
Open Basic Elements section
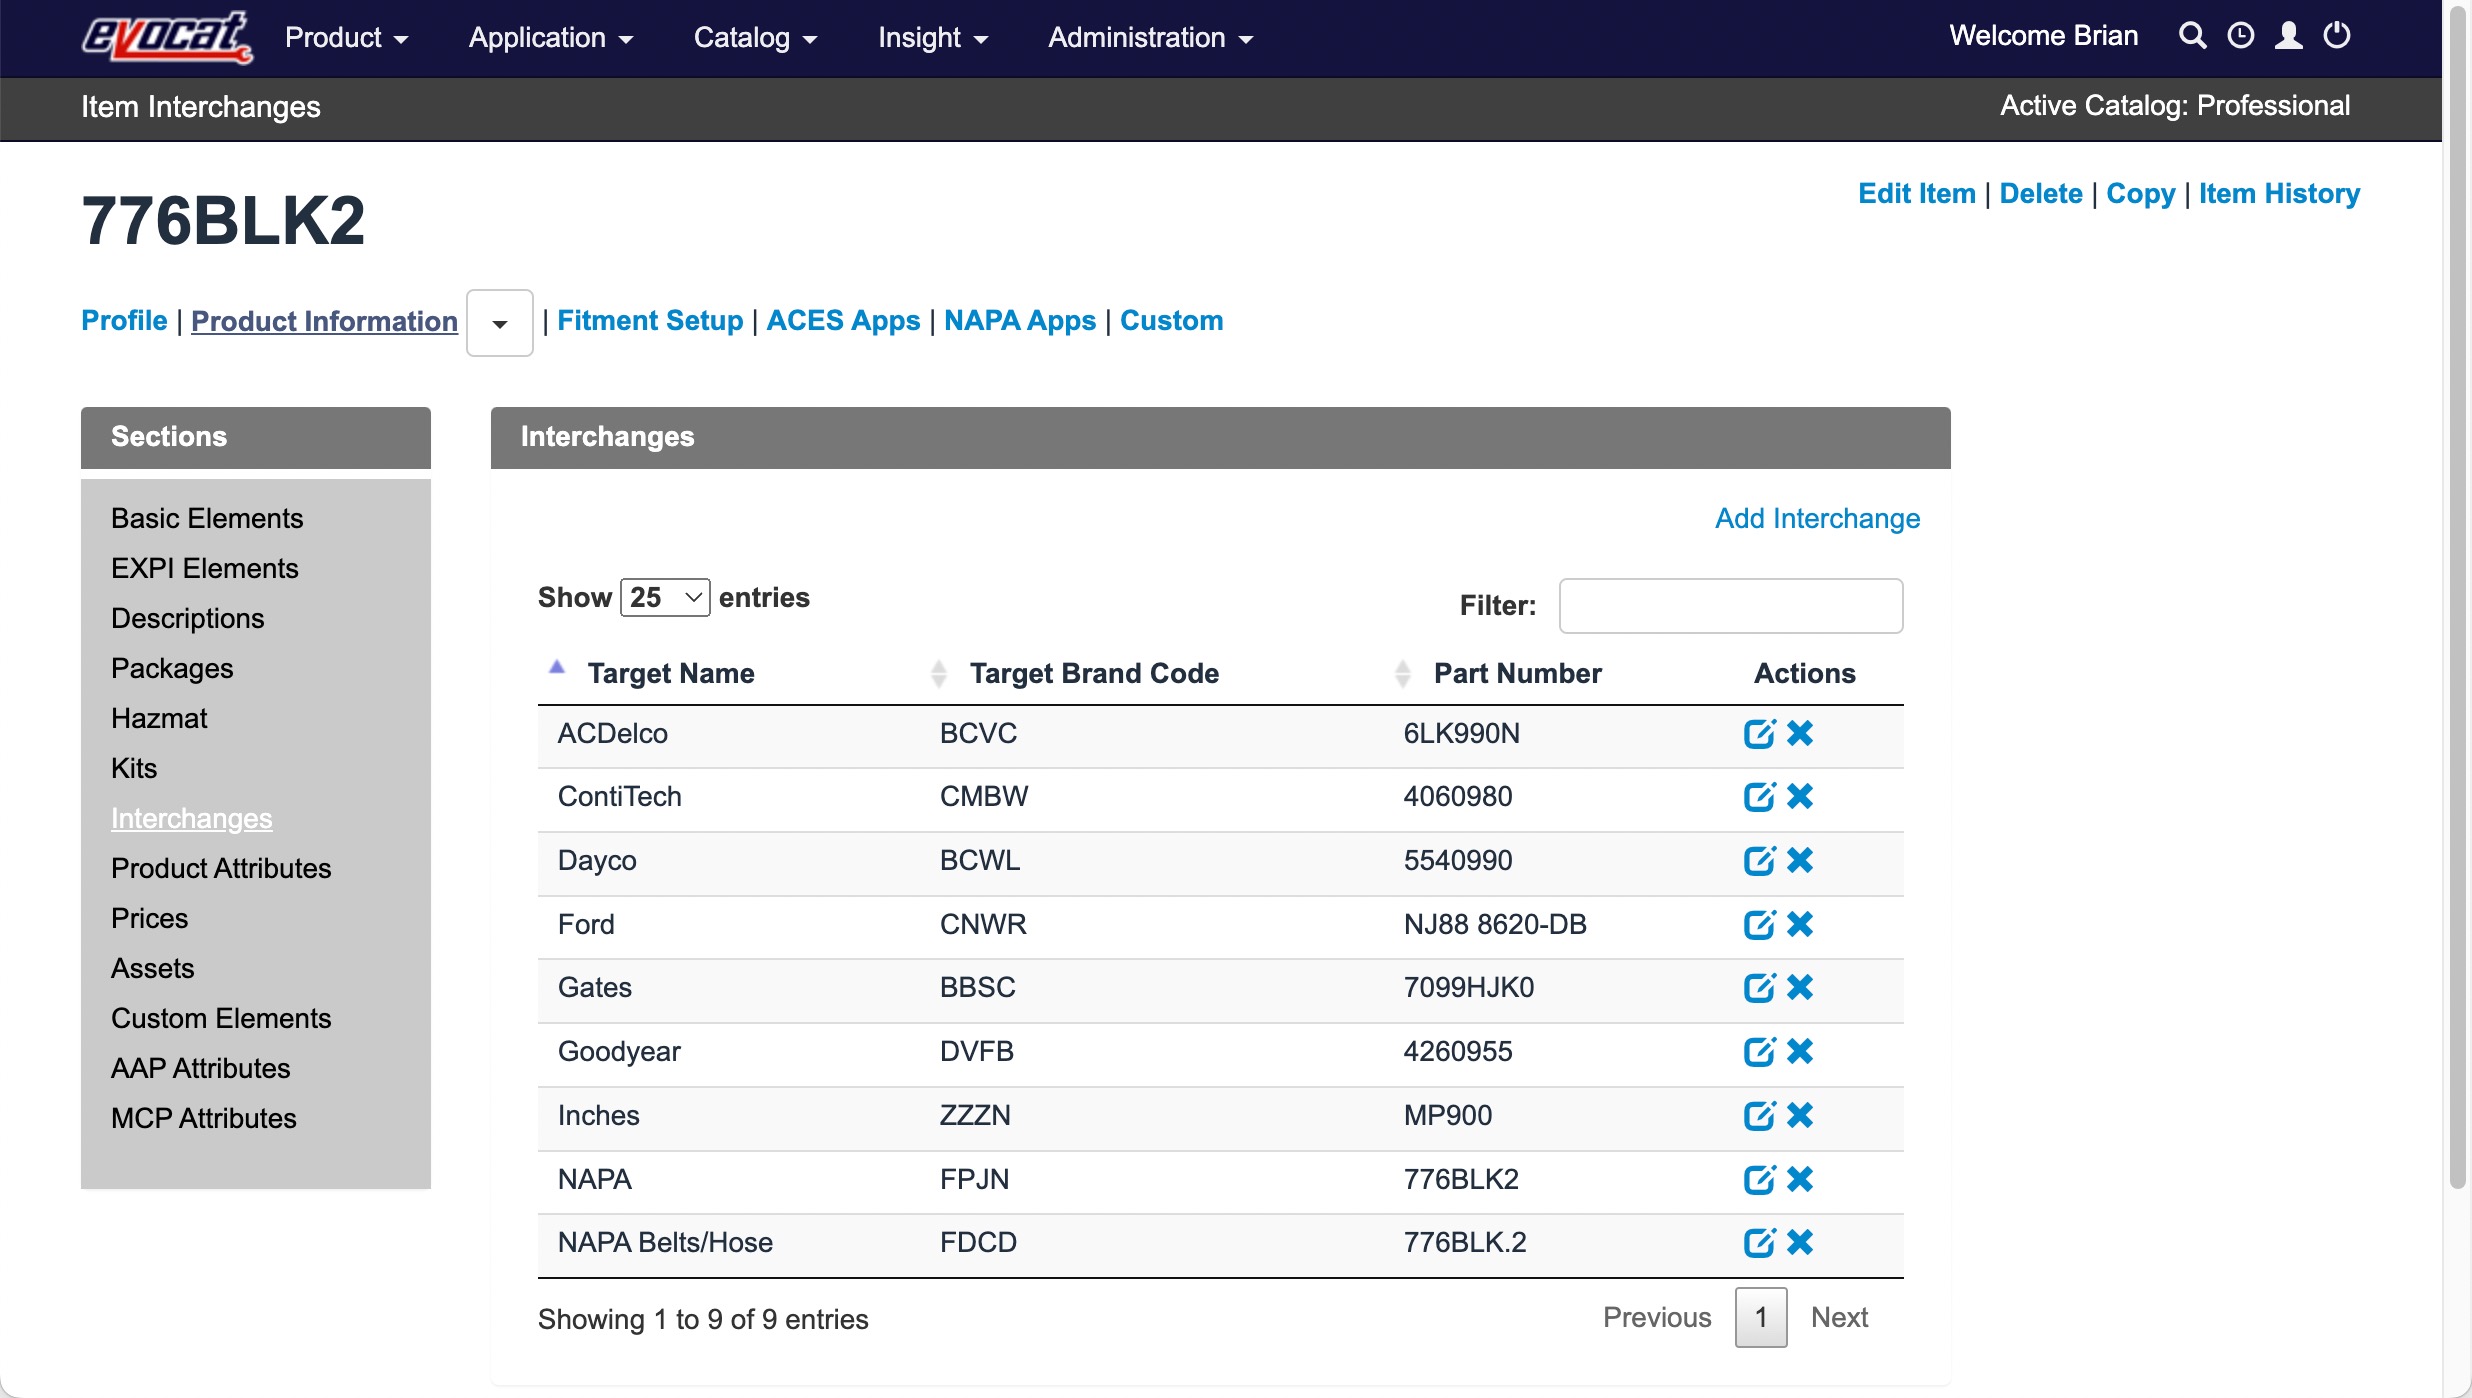(x=207, y=518)
